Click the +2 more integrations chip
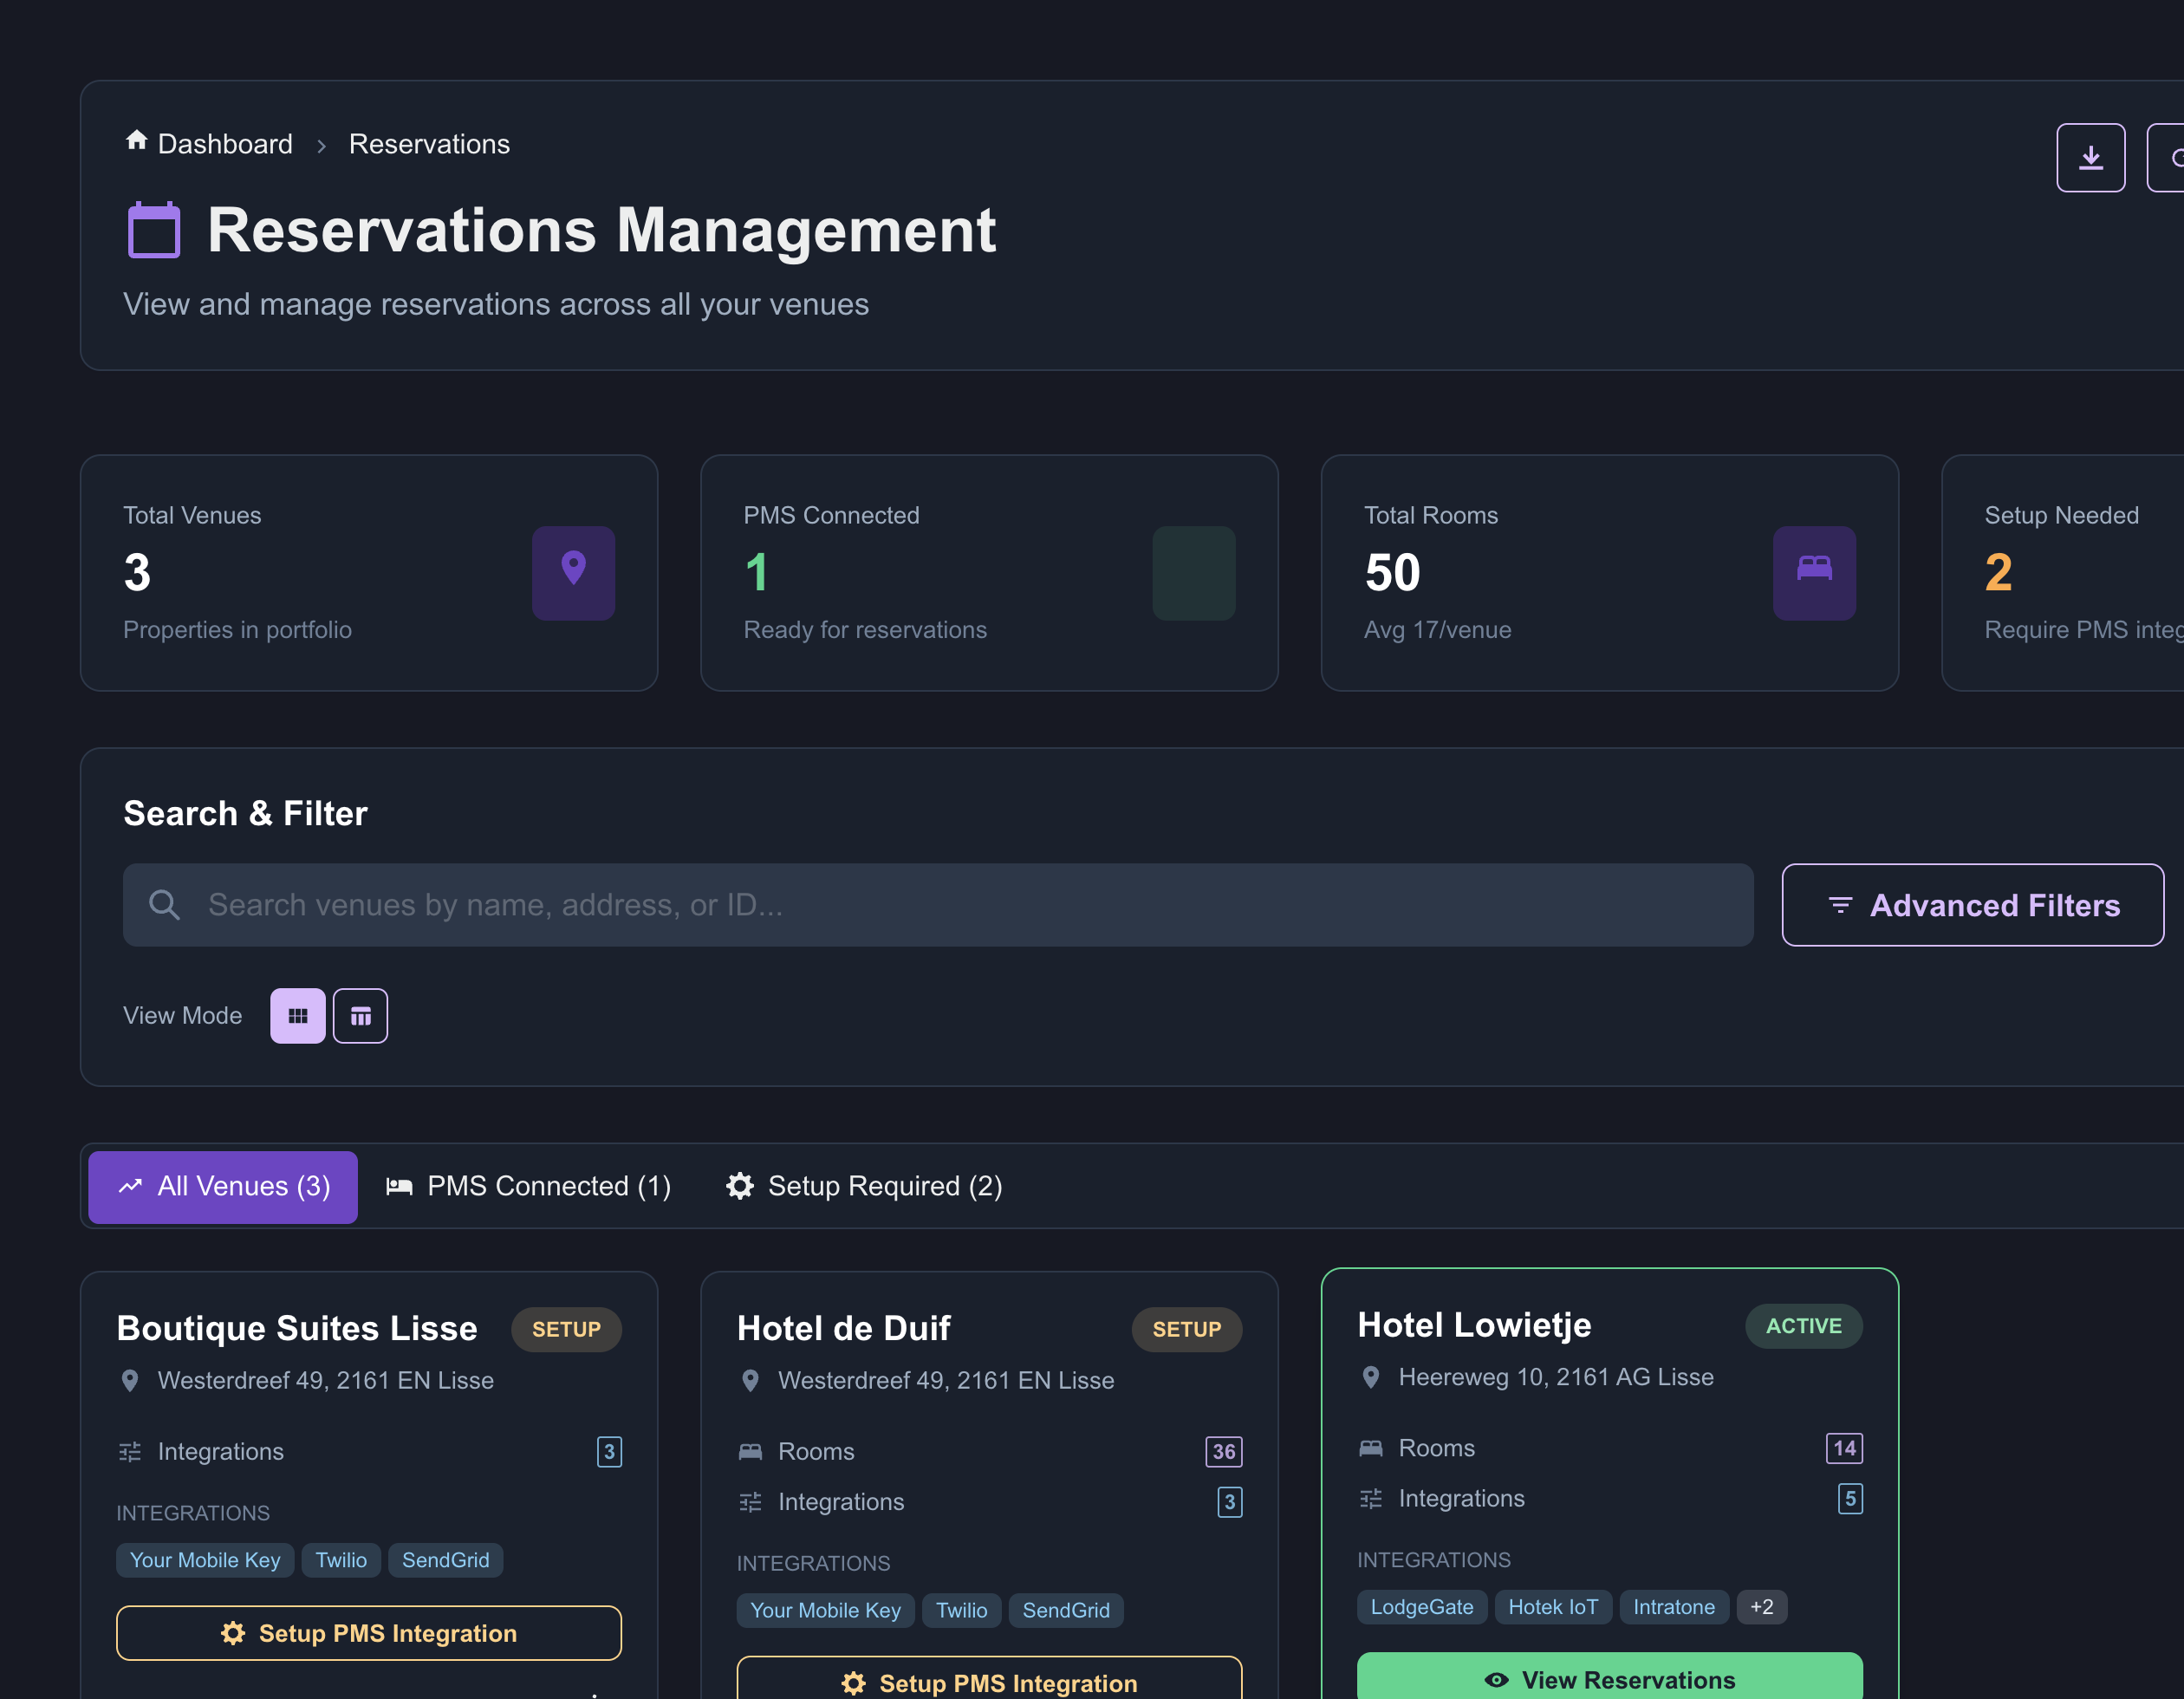Viewport: 2184px width, 1699px height. tap(1761, 1607)
